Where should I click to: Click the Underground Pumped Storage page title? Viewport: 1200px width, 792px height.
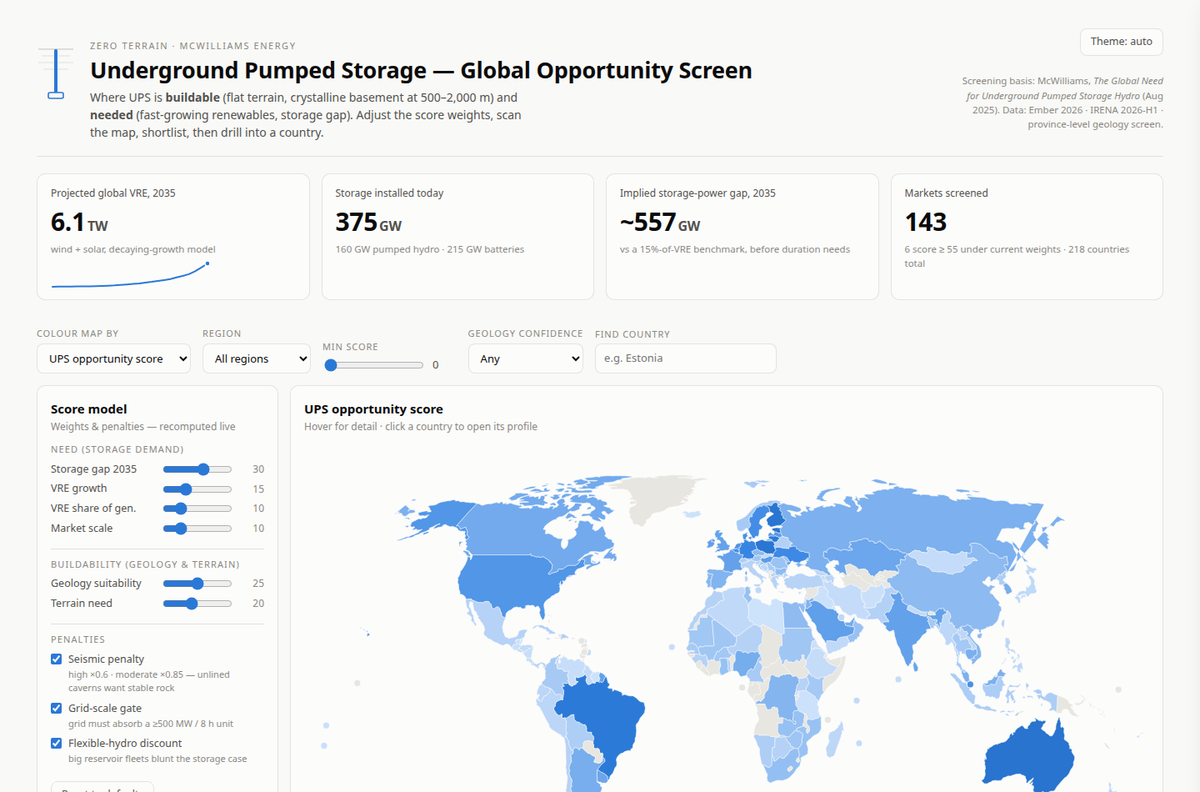click(x=421, y=71)
